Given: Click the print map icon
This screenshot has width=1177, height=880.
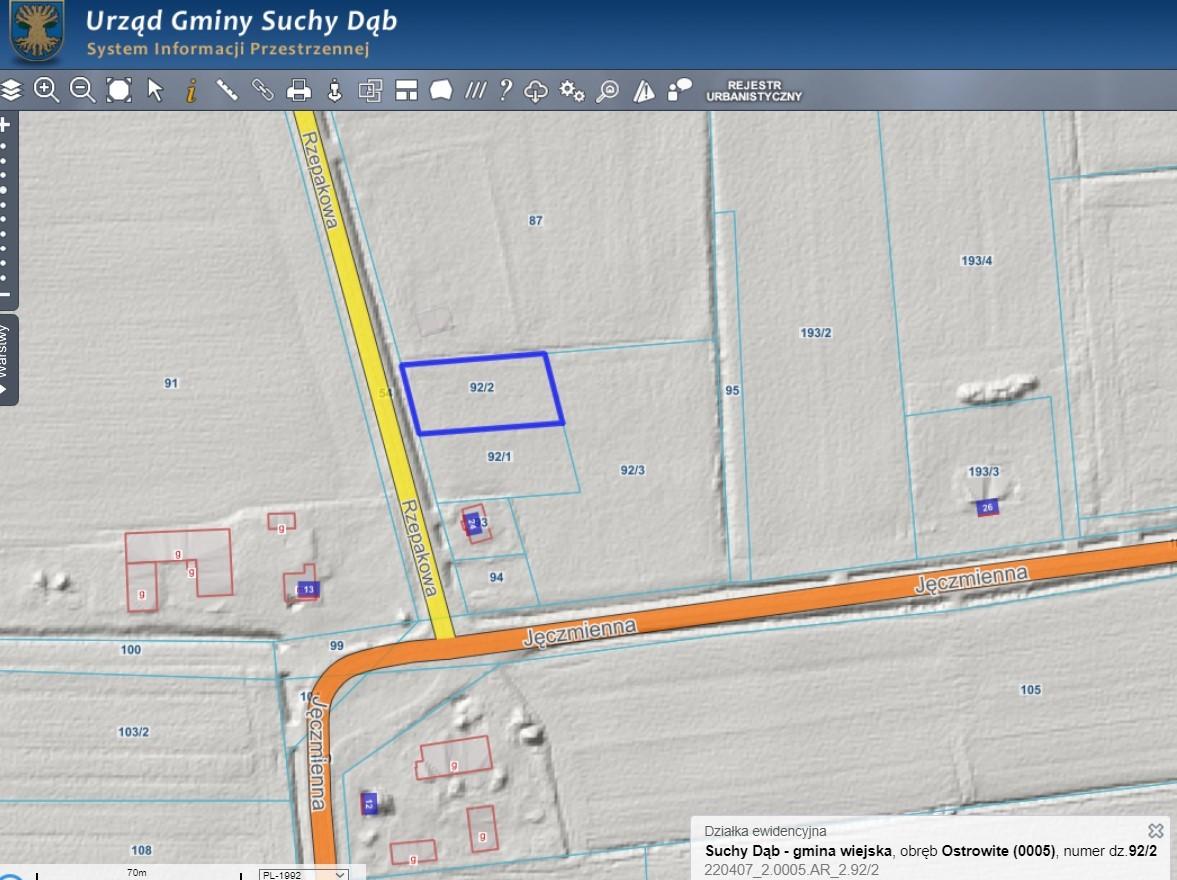Looking at the screenshot, I should pos(299,91).
